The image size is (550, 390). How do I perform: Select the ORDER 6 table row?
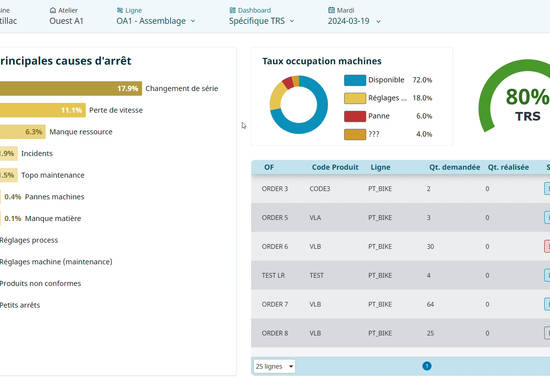pos(401,247)
